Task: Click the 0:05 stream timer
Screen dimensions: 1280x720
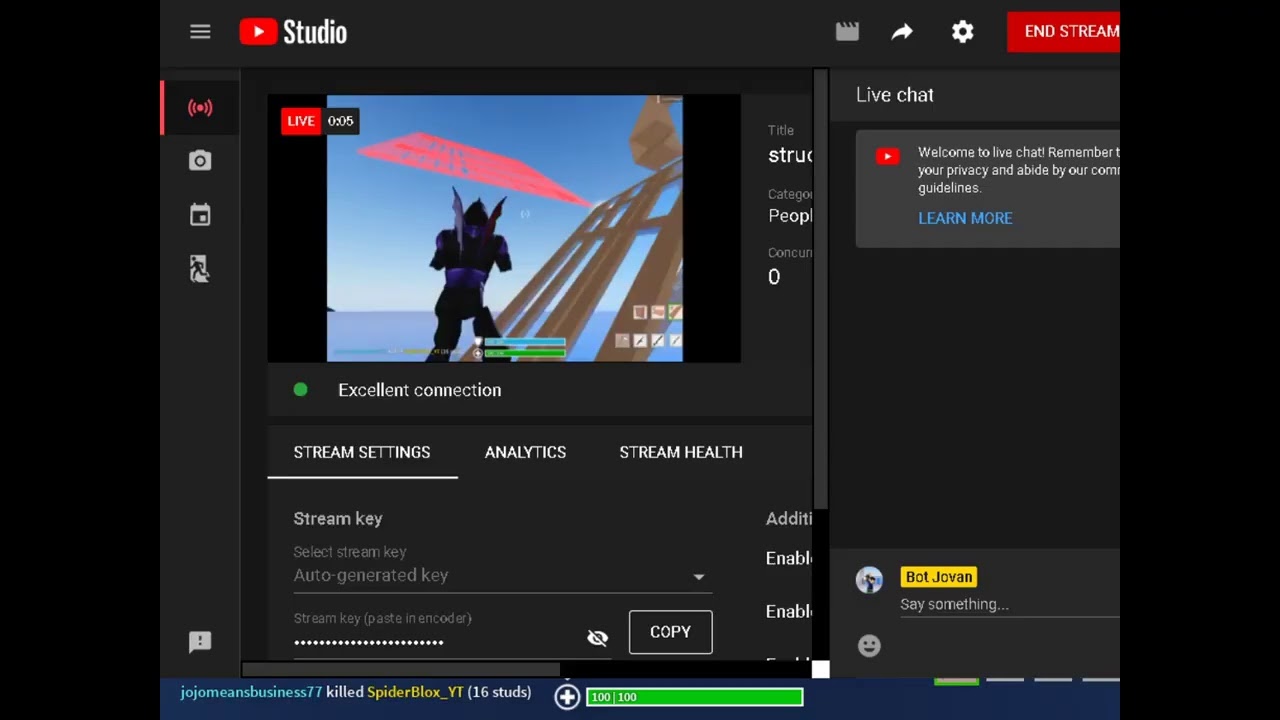Action: [x=340, y=121]
